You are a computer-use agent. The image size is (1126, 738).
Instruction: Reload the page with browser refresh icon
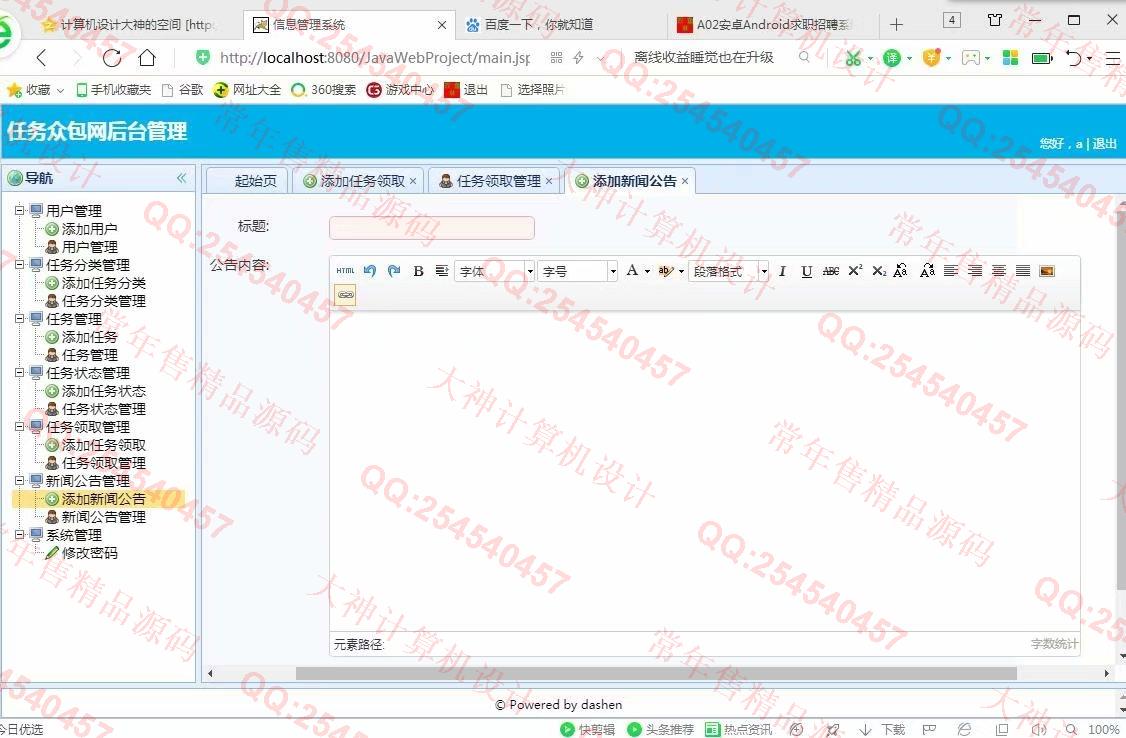click(x=111, y=57)
